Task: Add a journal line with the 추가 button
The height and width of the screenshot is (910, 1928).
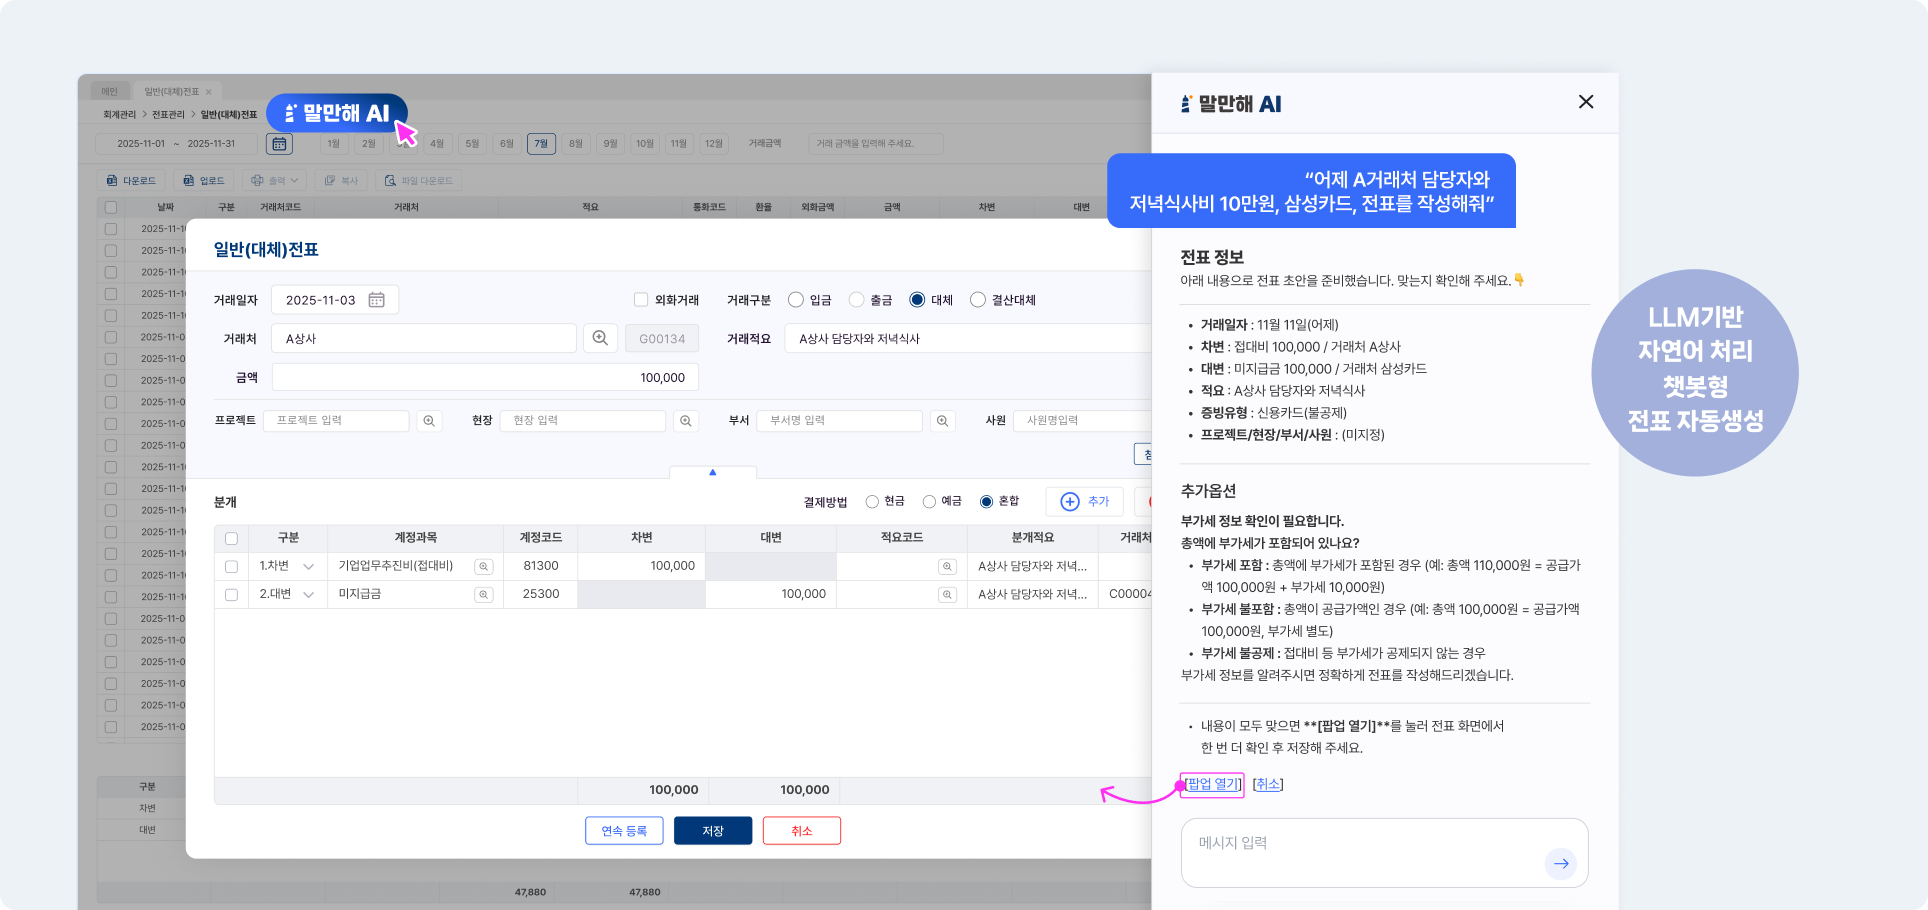Action: point(1085,502)
